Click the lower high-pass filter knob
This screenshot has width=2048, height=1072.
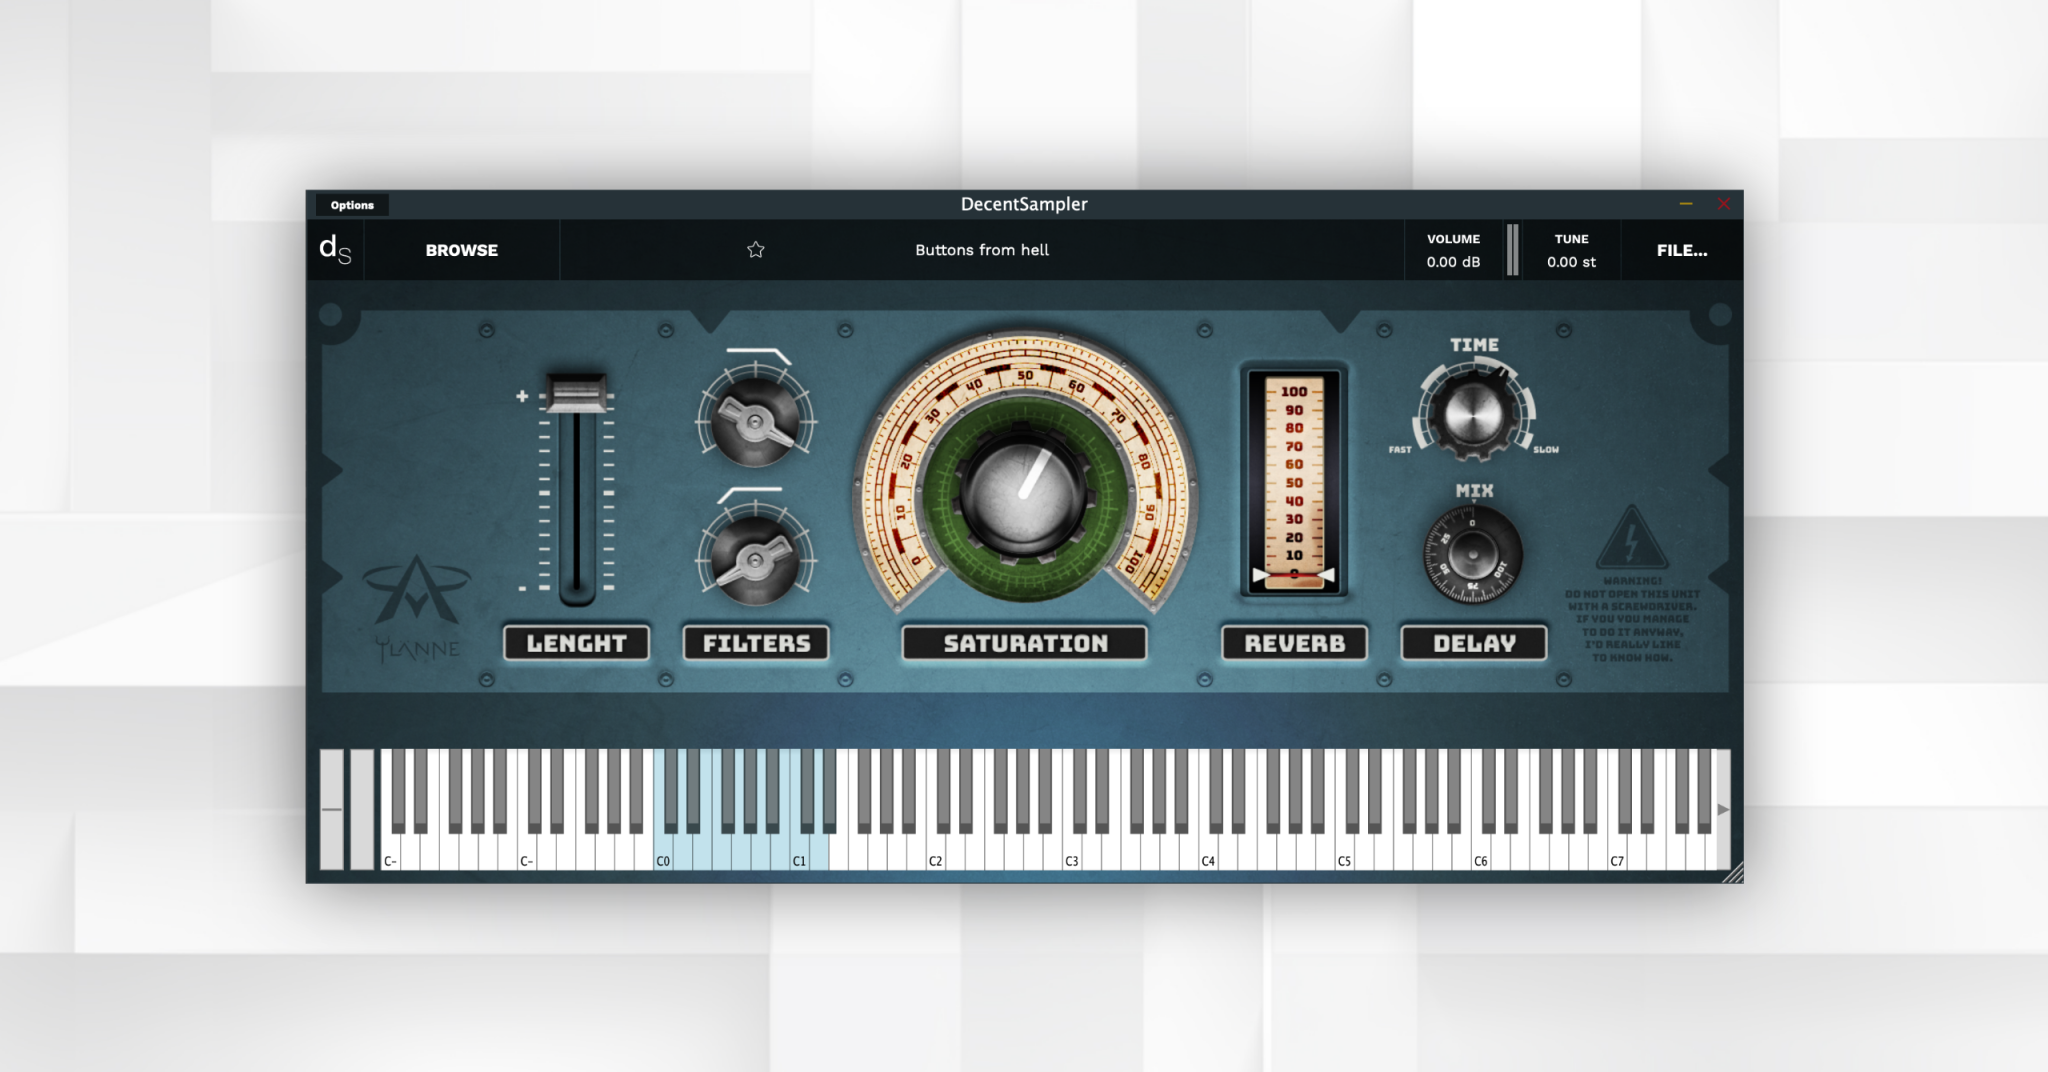tap(756, 560)
